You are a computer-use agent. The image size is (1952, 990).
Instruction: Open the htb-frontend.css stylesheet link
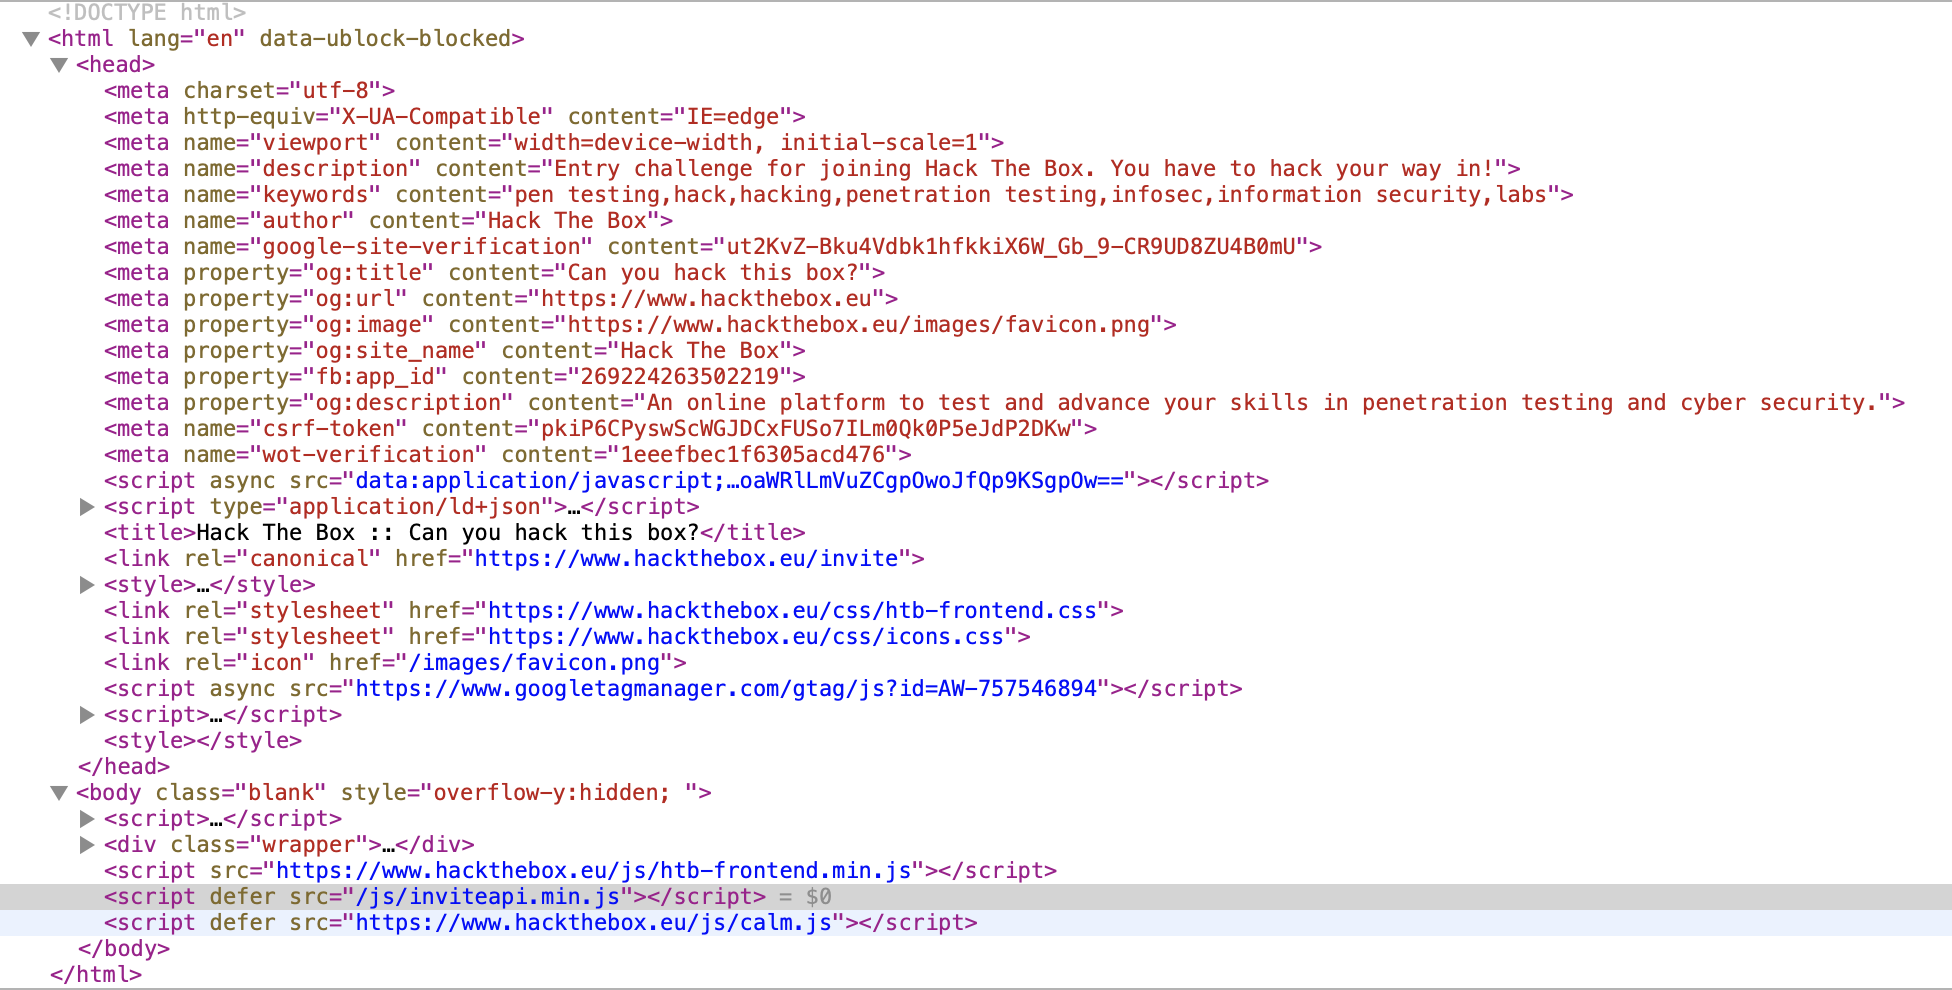792,611
